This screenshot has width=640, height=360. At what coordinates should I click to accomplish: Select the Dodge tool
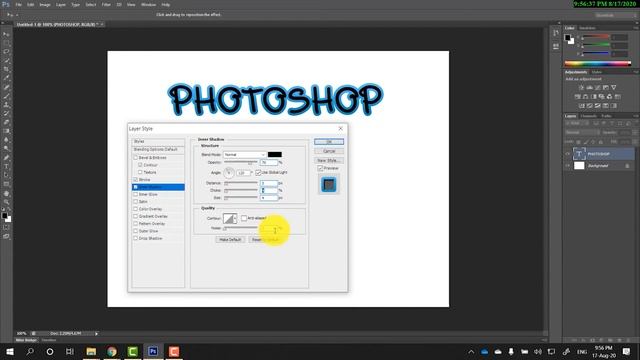click(6, 149)
